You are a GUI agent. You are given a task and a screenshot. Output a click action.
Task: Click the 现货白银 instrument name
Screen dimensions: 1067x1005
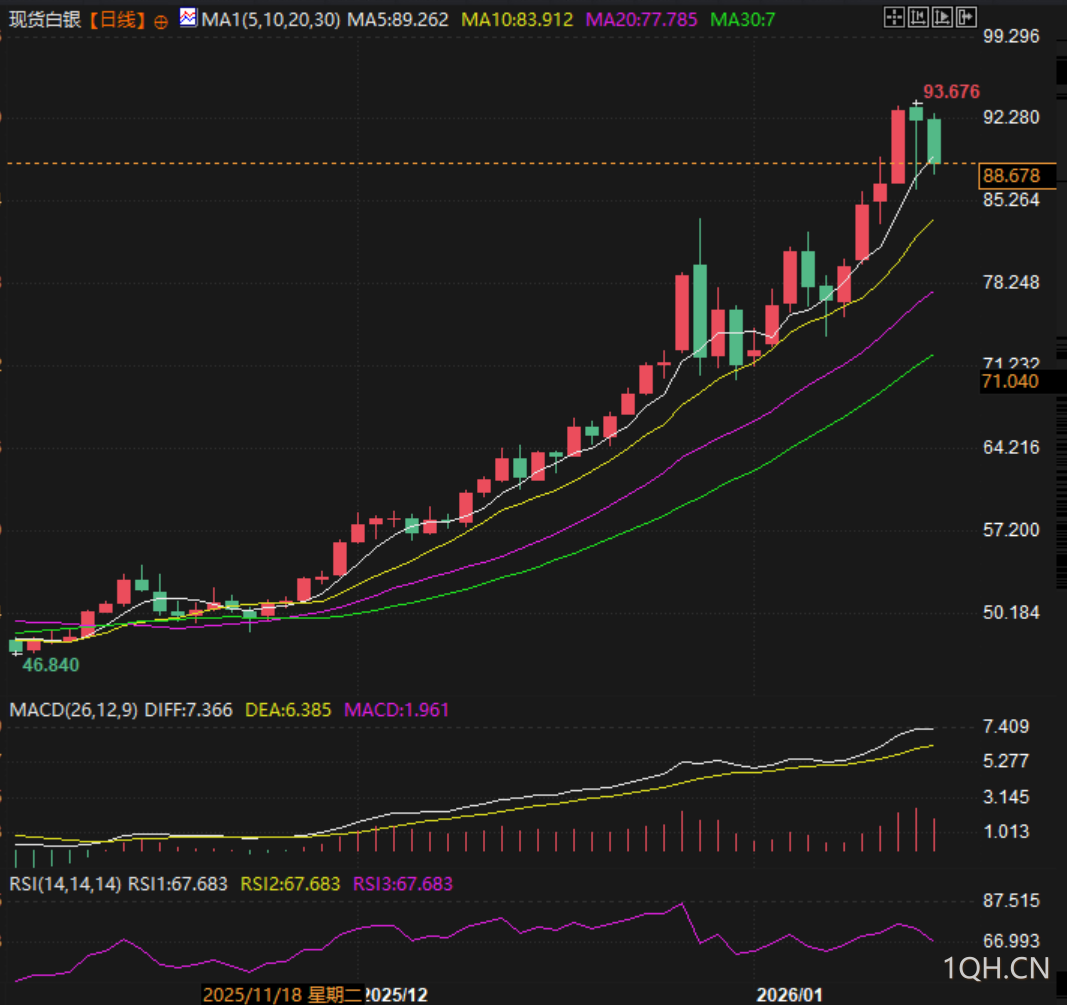click(x=44, y=19)
